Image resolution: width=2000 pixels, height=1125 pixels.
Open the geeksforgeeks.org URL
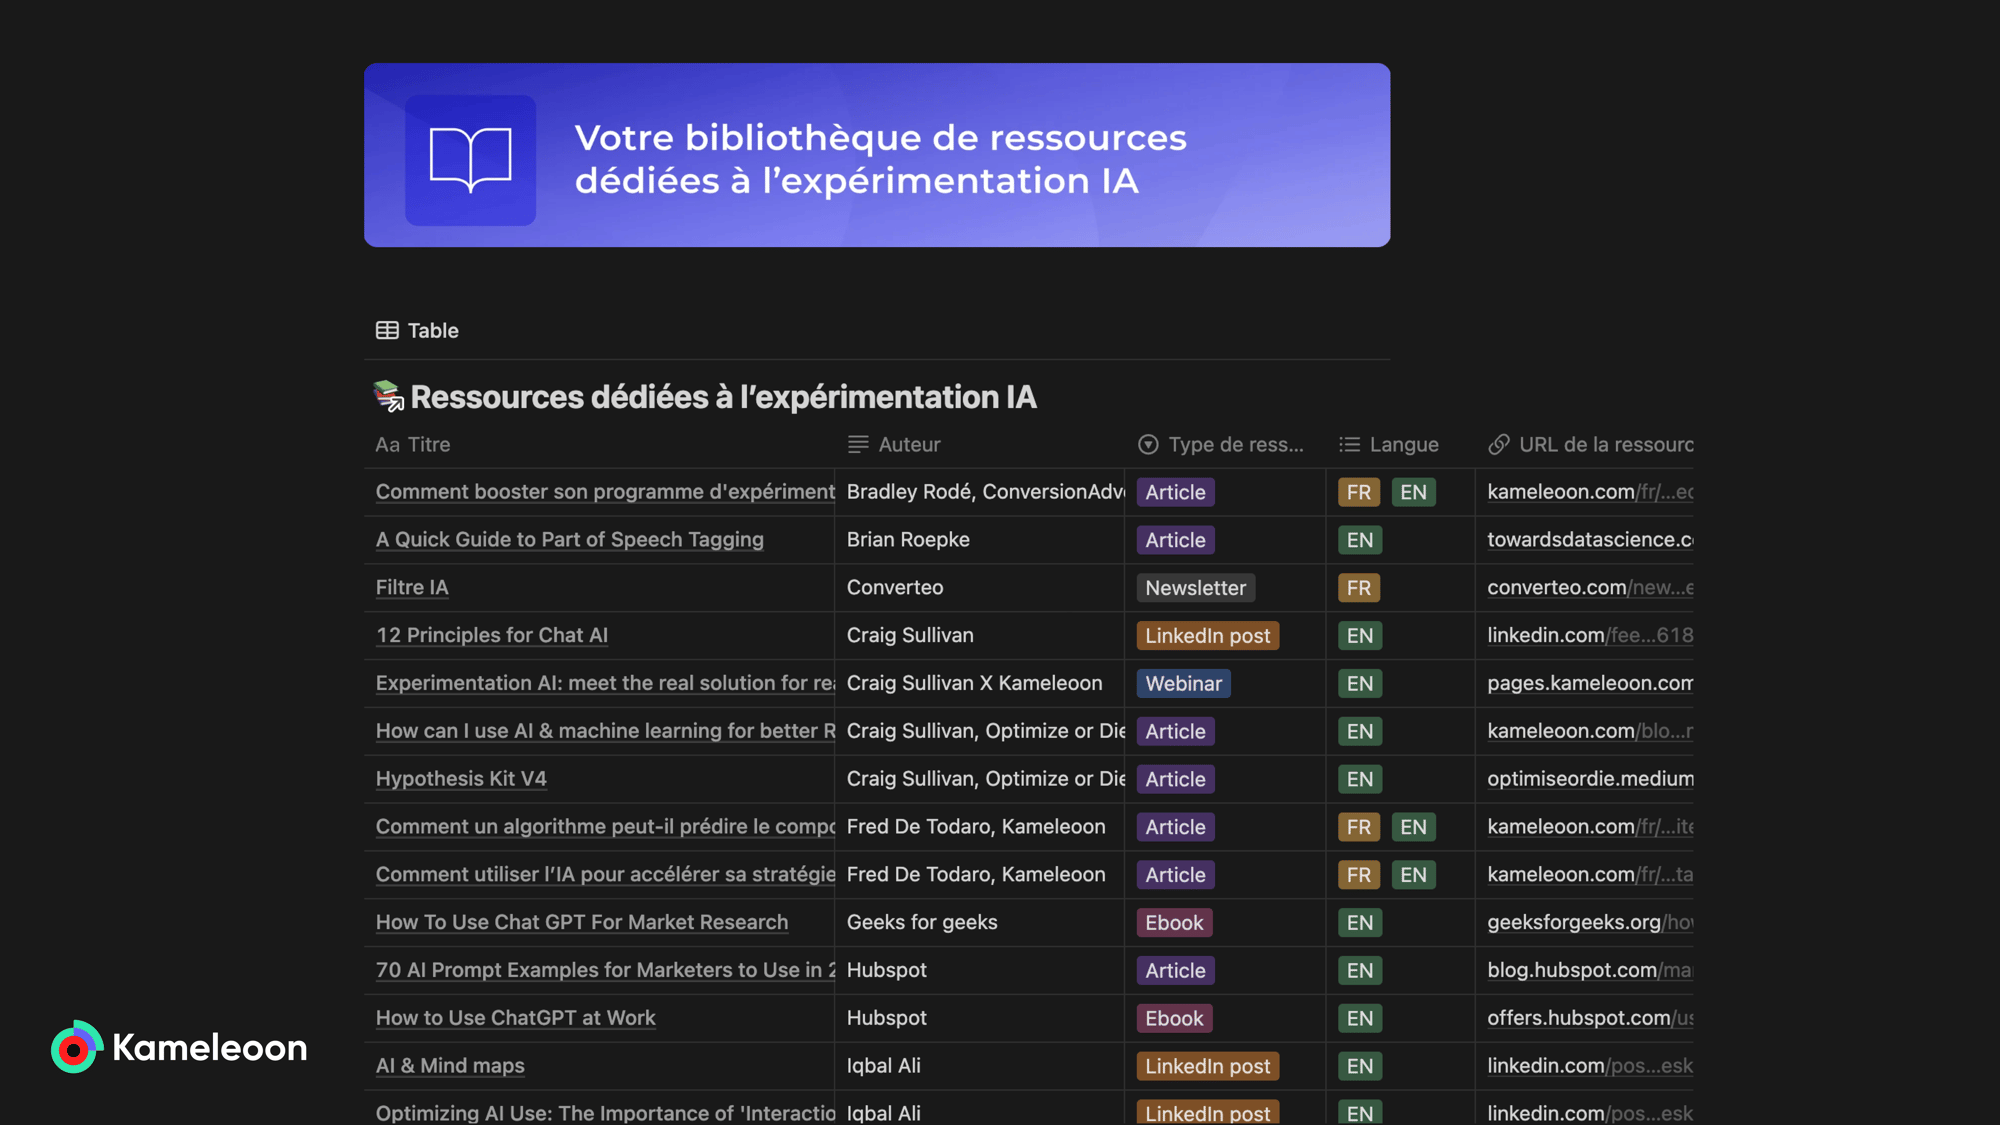pyautogui.click(x=1590, y=922)
